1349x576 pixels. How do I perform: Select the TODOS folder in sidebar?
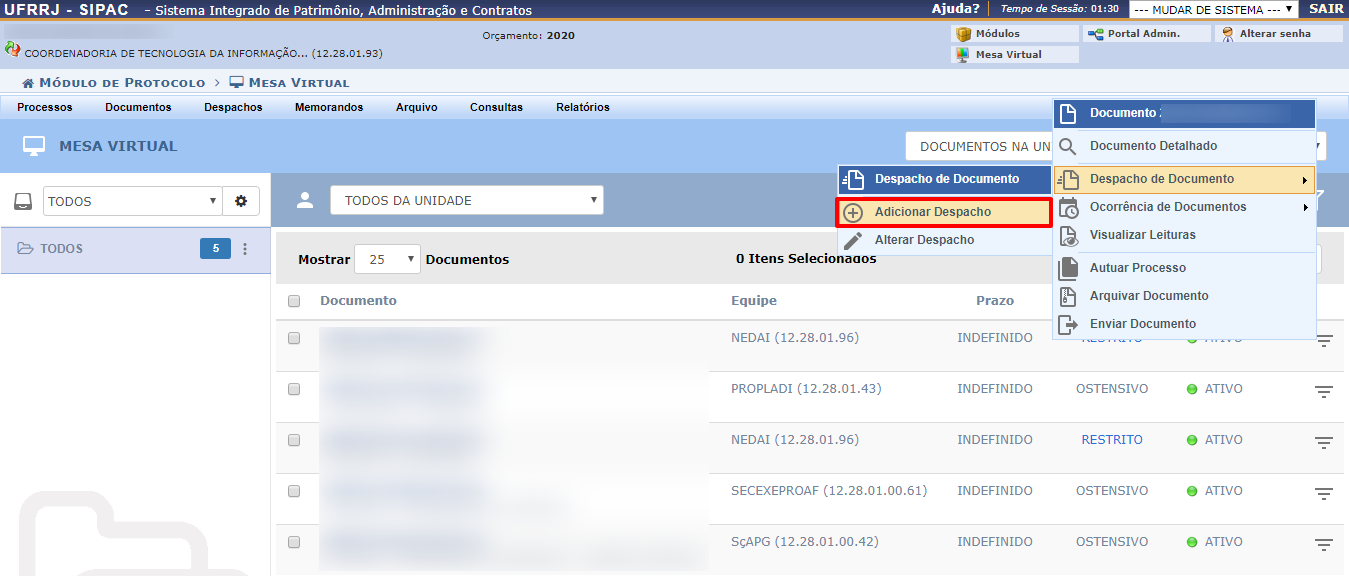pyautogui.click(x=61, y=249)
